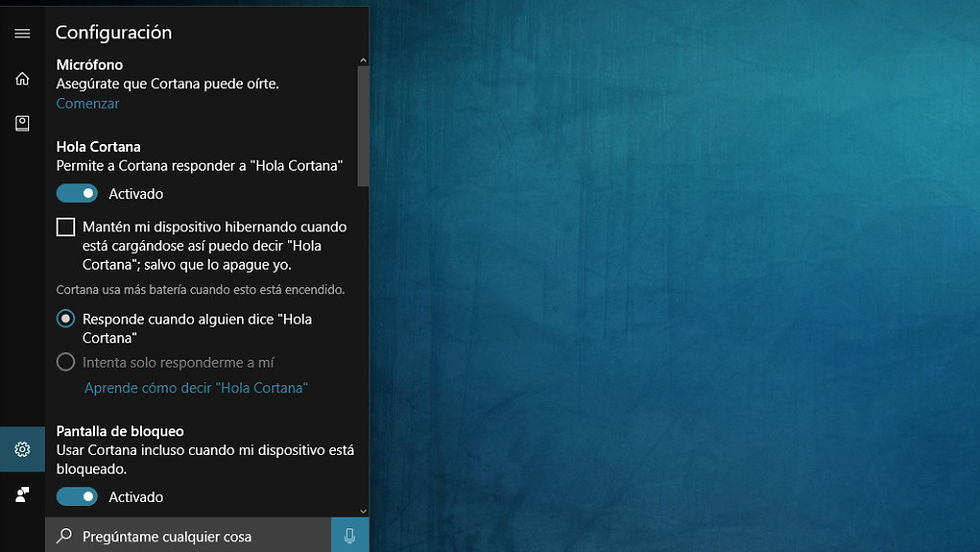
Task: Turn off the Hola Cortana toggle
Action: tap(77, 193)
